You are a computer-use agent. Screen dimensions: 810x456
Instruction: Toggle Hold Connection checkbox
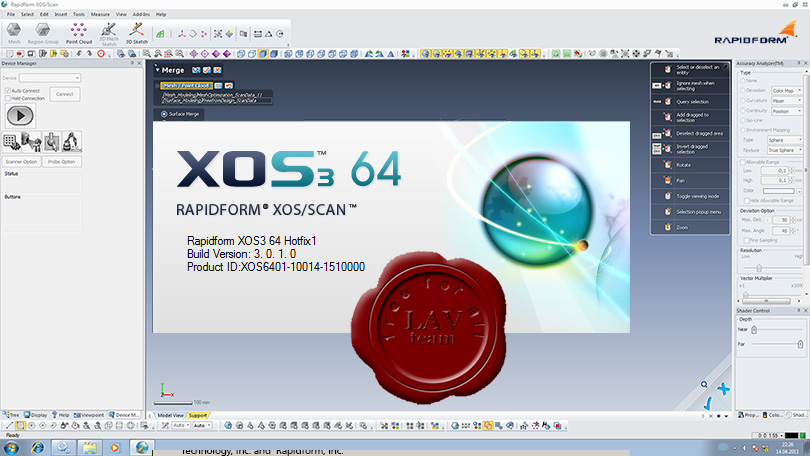coord(8,98)
